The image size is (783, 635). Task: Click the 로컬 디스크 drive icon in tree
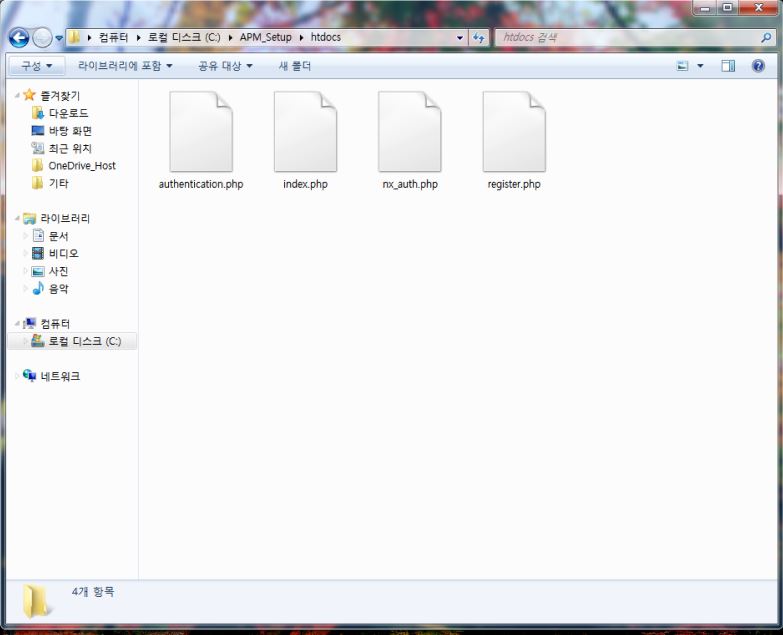[38, 341]
